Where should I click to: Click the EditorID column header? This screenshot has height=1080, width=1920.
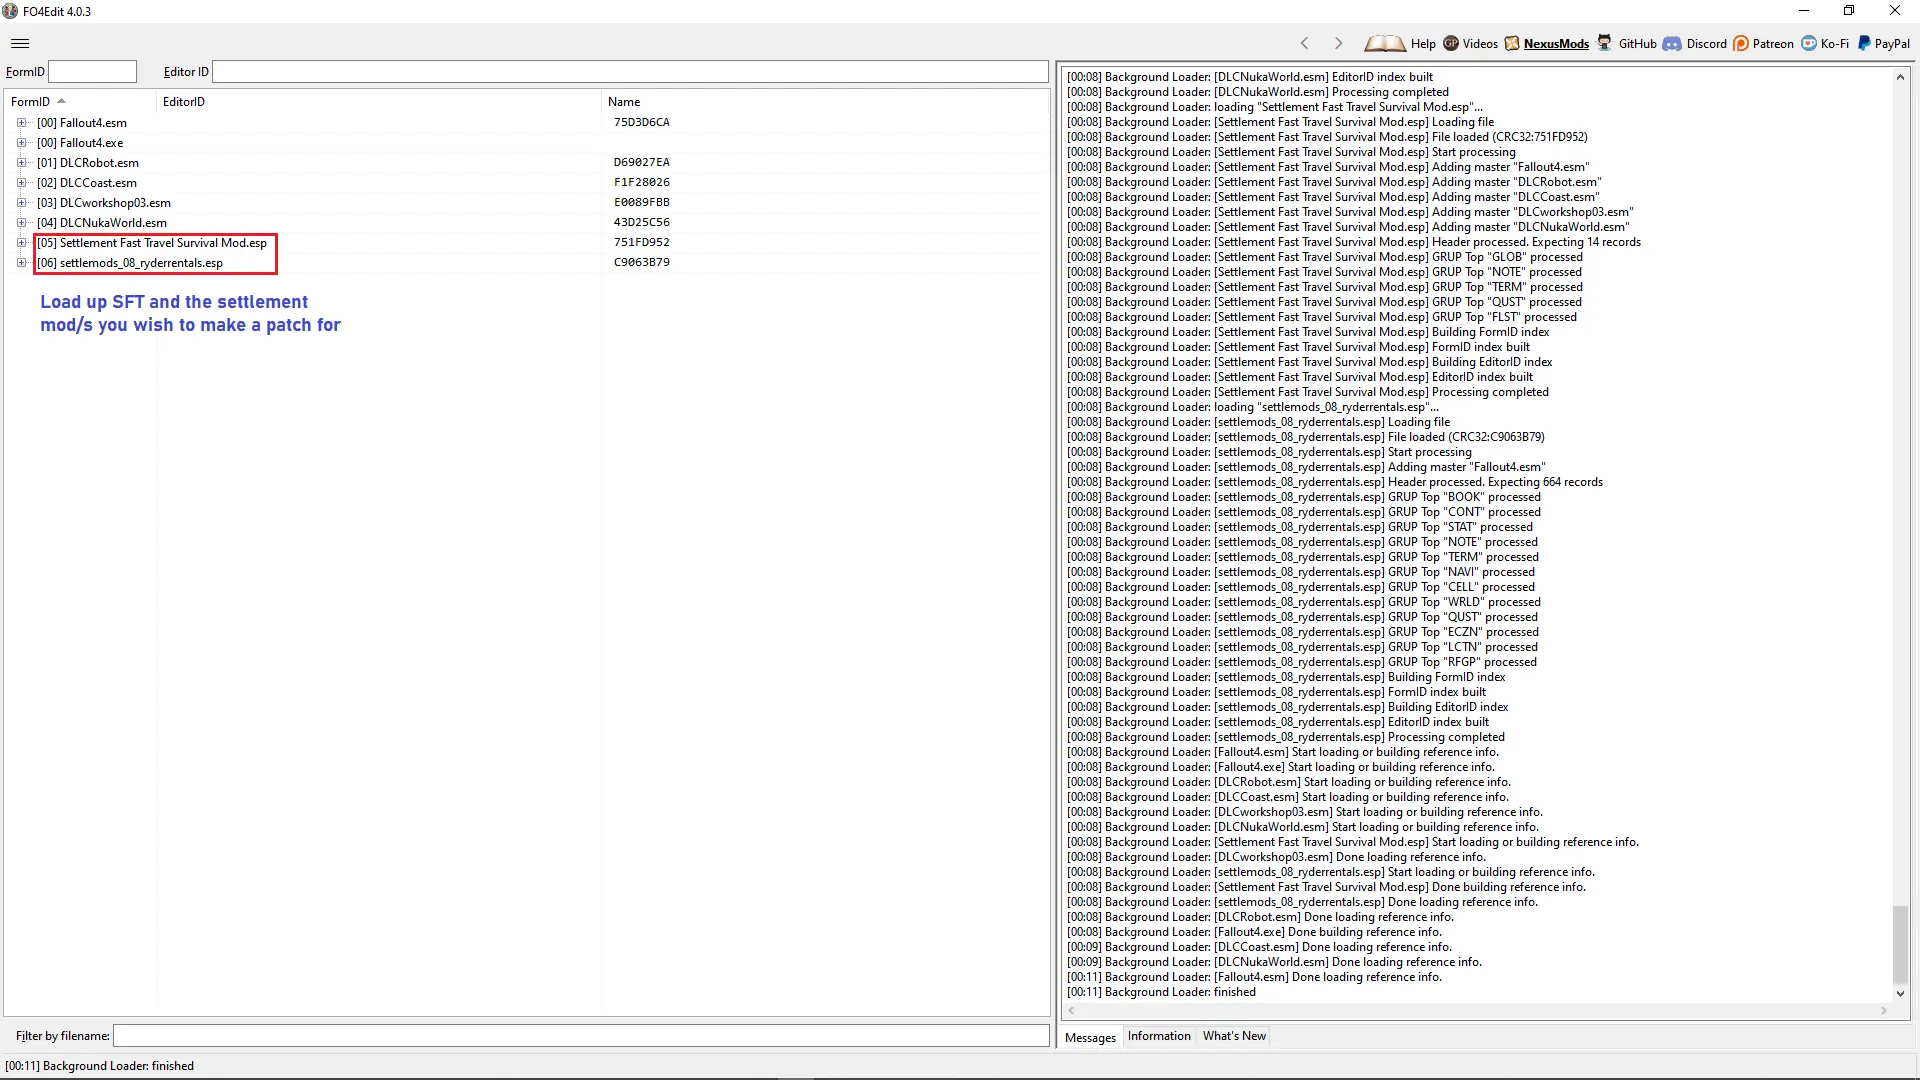click(x=379, y=102)
